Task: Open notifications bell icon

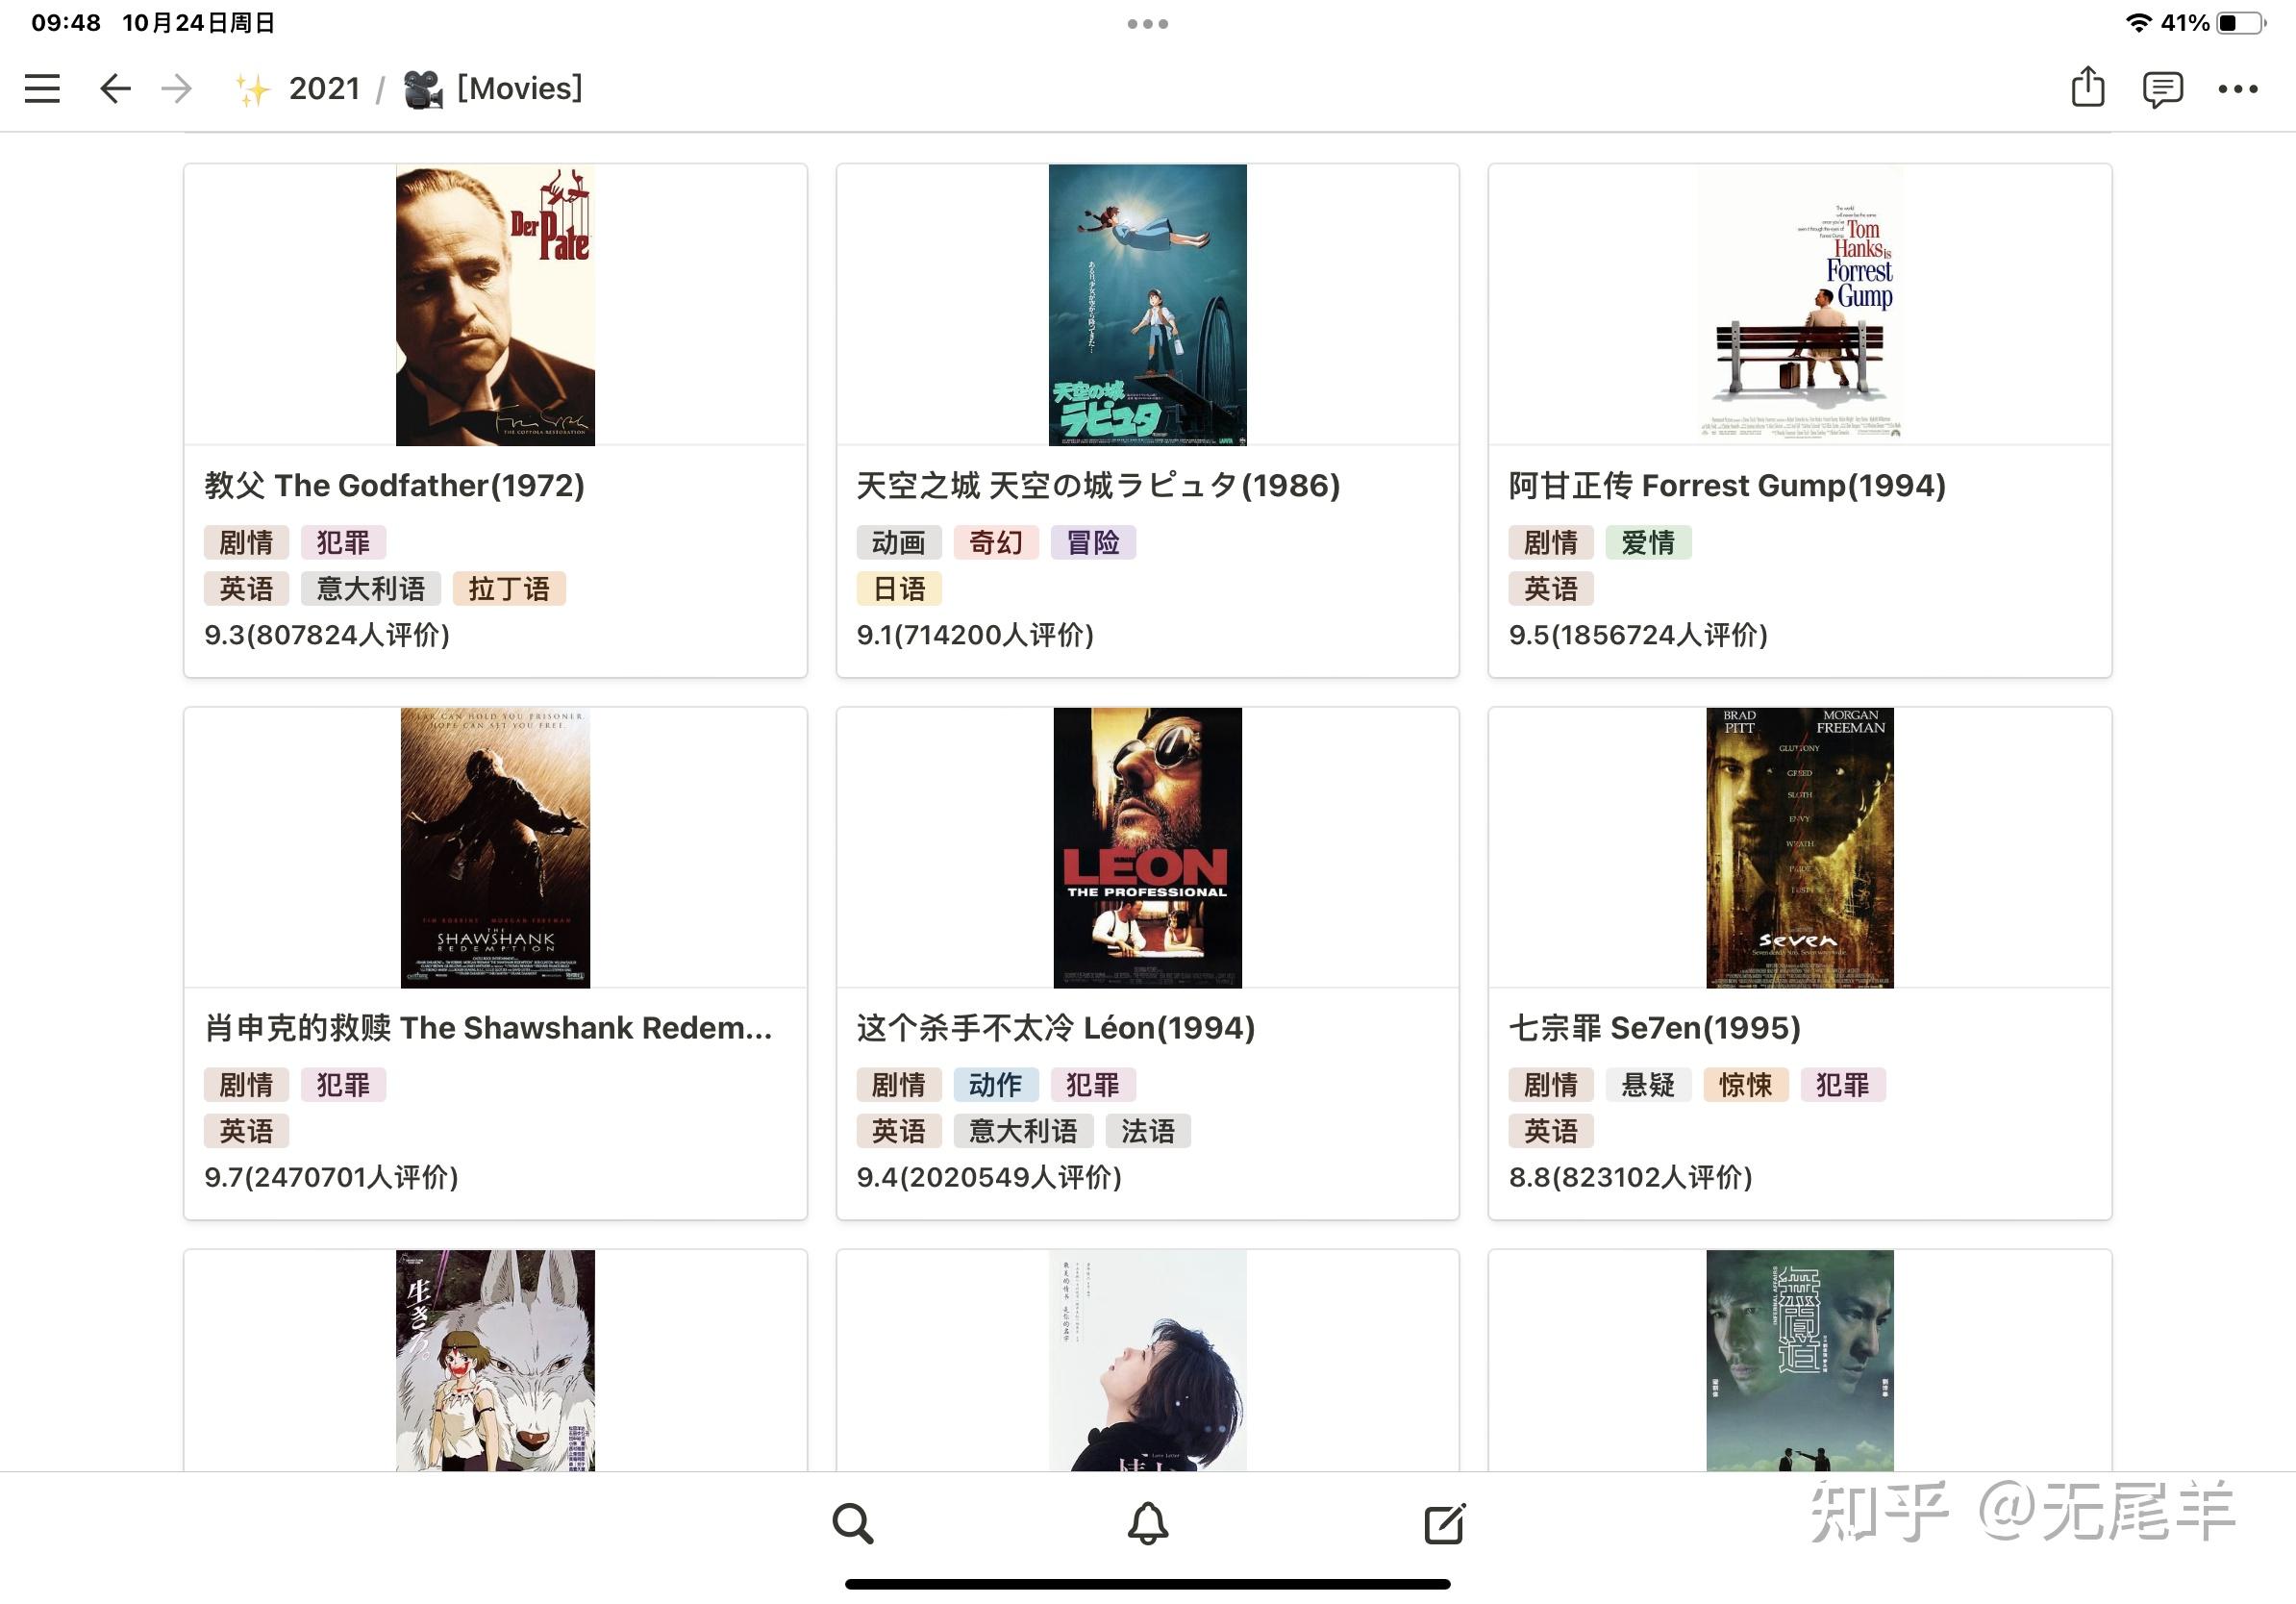Action: [1148, 1523]
